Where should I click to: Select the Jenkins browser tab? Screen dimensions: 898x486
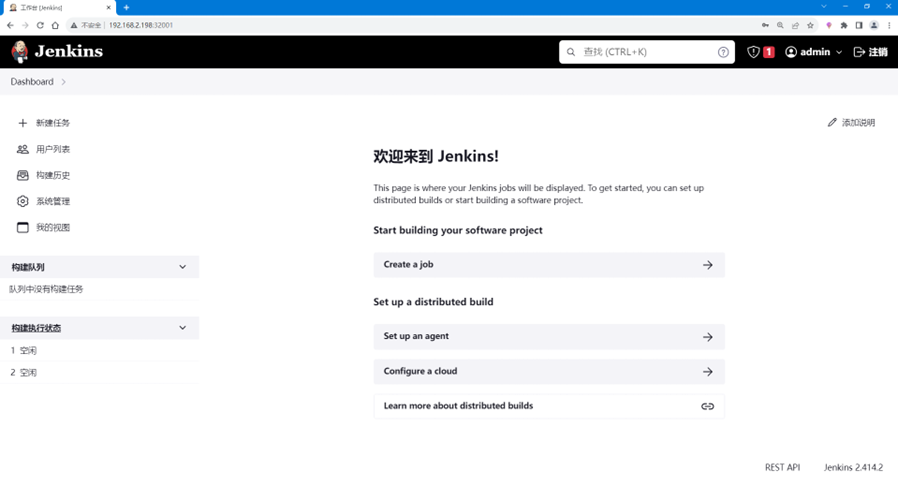coord(60,8)
